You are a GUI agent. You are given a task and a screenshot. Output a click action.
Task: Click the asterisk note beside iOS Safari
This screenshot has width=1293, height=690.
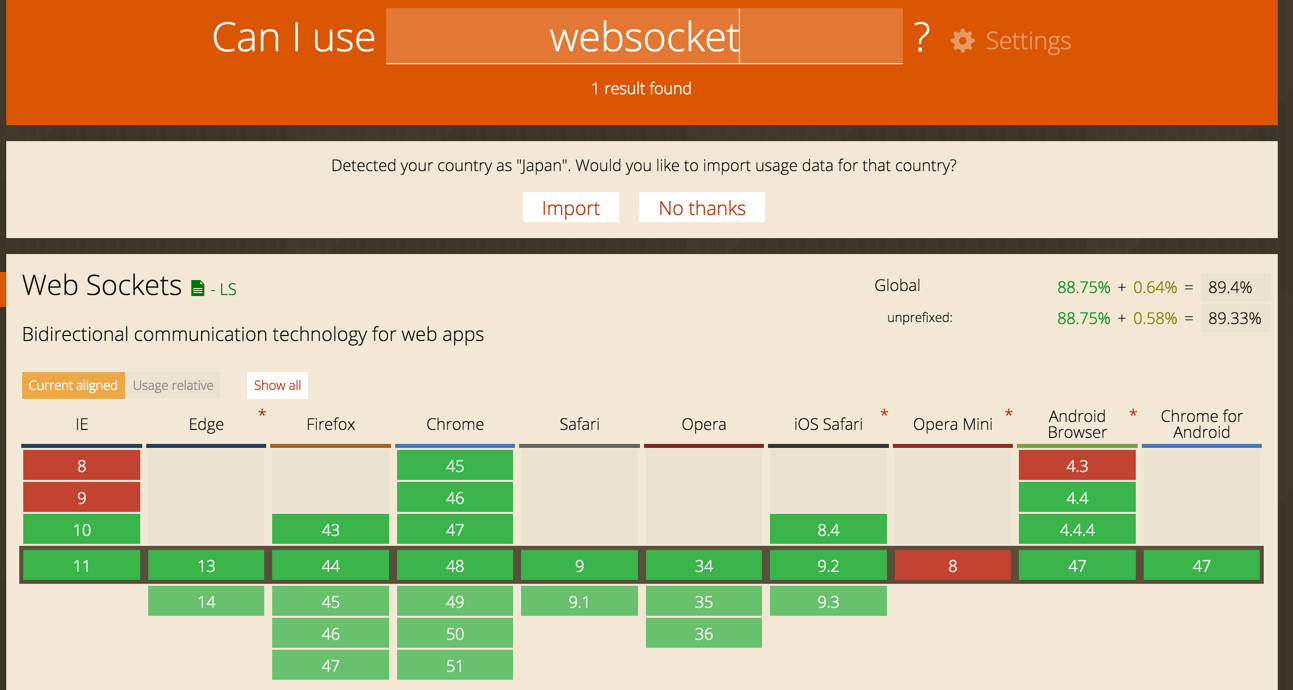884,414
